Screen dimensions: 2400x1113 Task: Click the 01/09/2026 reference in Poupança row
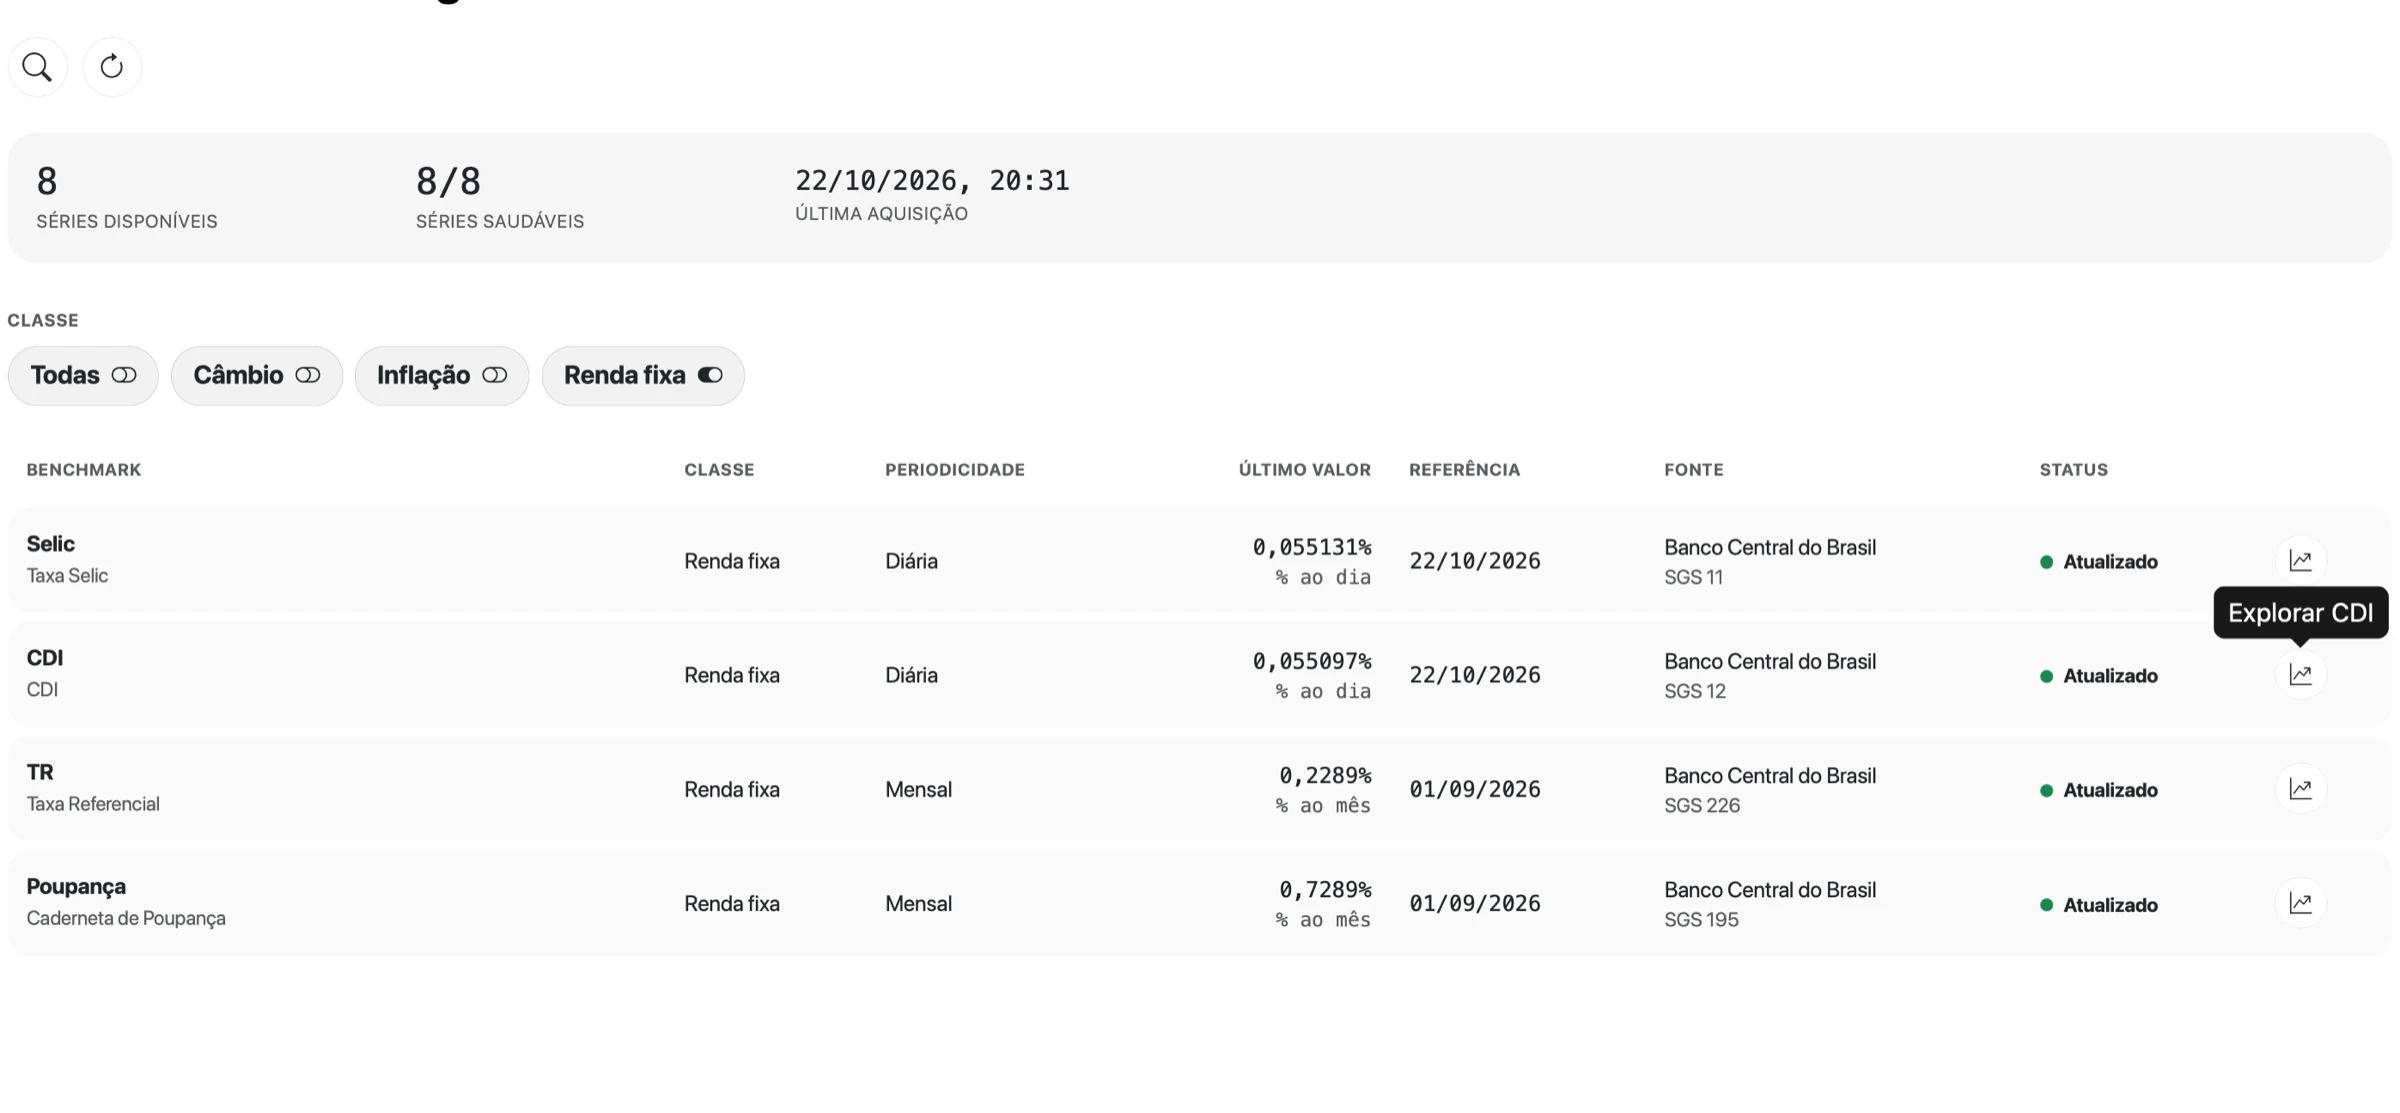[1475, 904]
